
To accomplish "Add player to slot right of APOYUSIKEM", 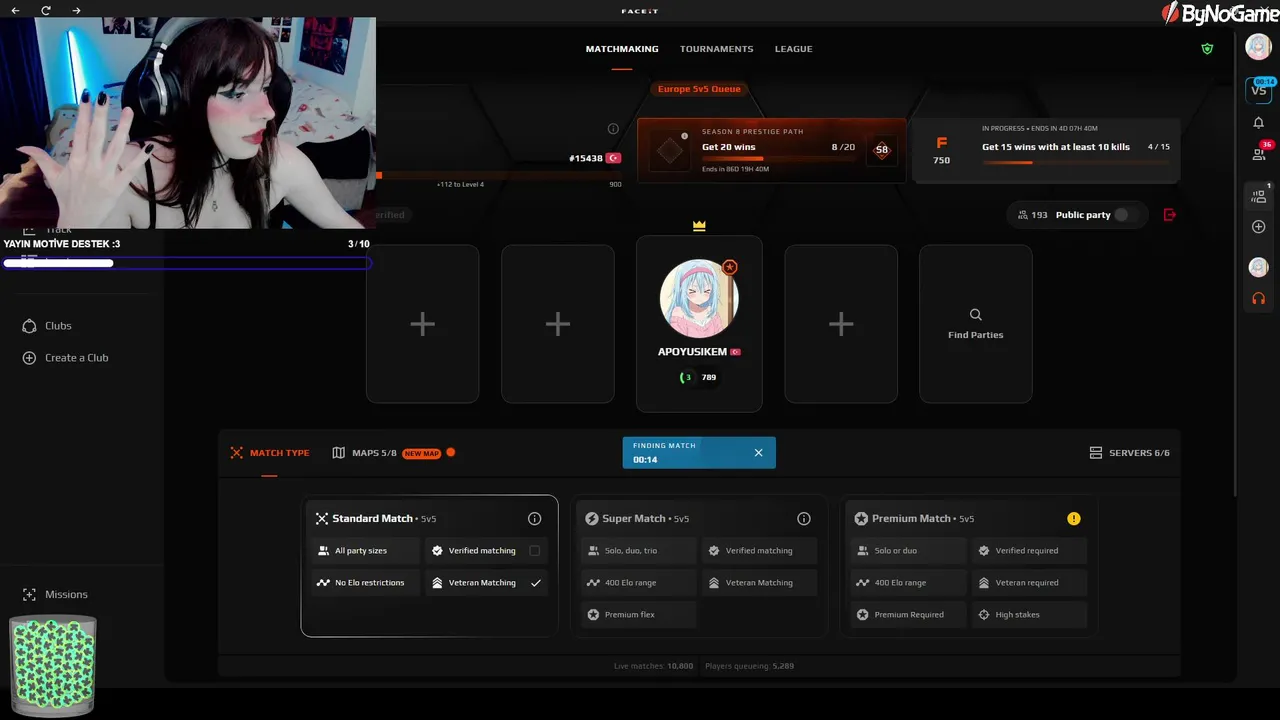I will click(x=841, y=324).
